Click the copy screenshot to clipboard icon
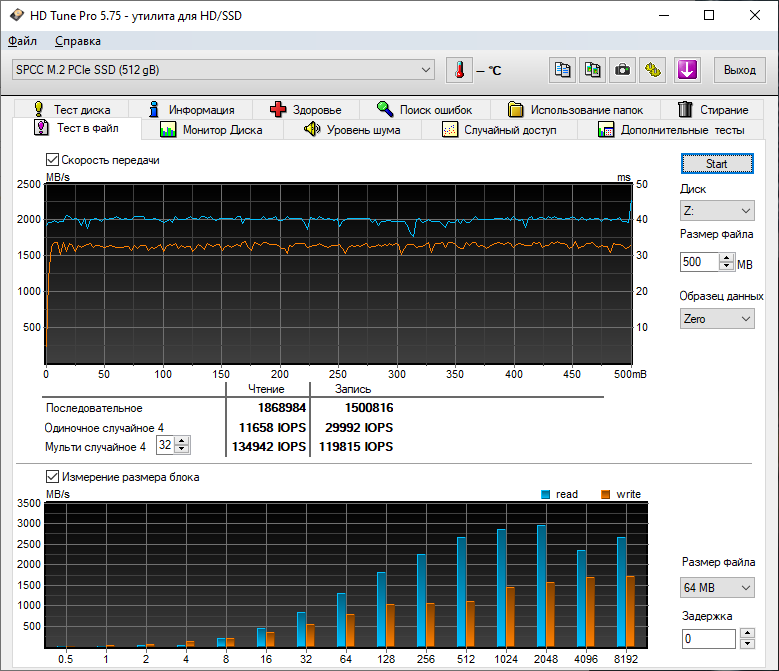This screenshot has width=779, height=671. [593, 70]
